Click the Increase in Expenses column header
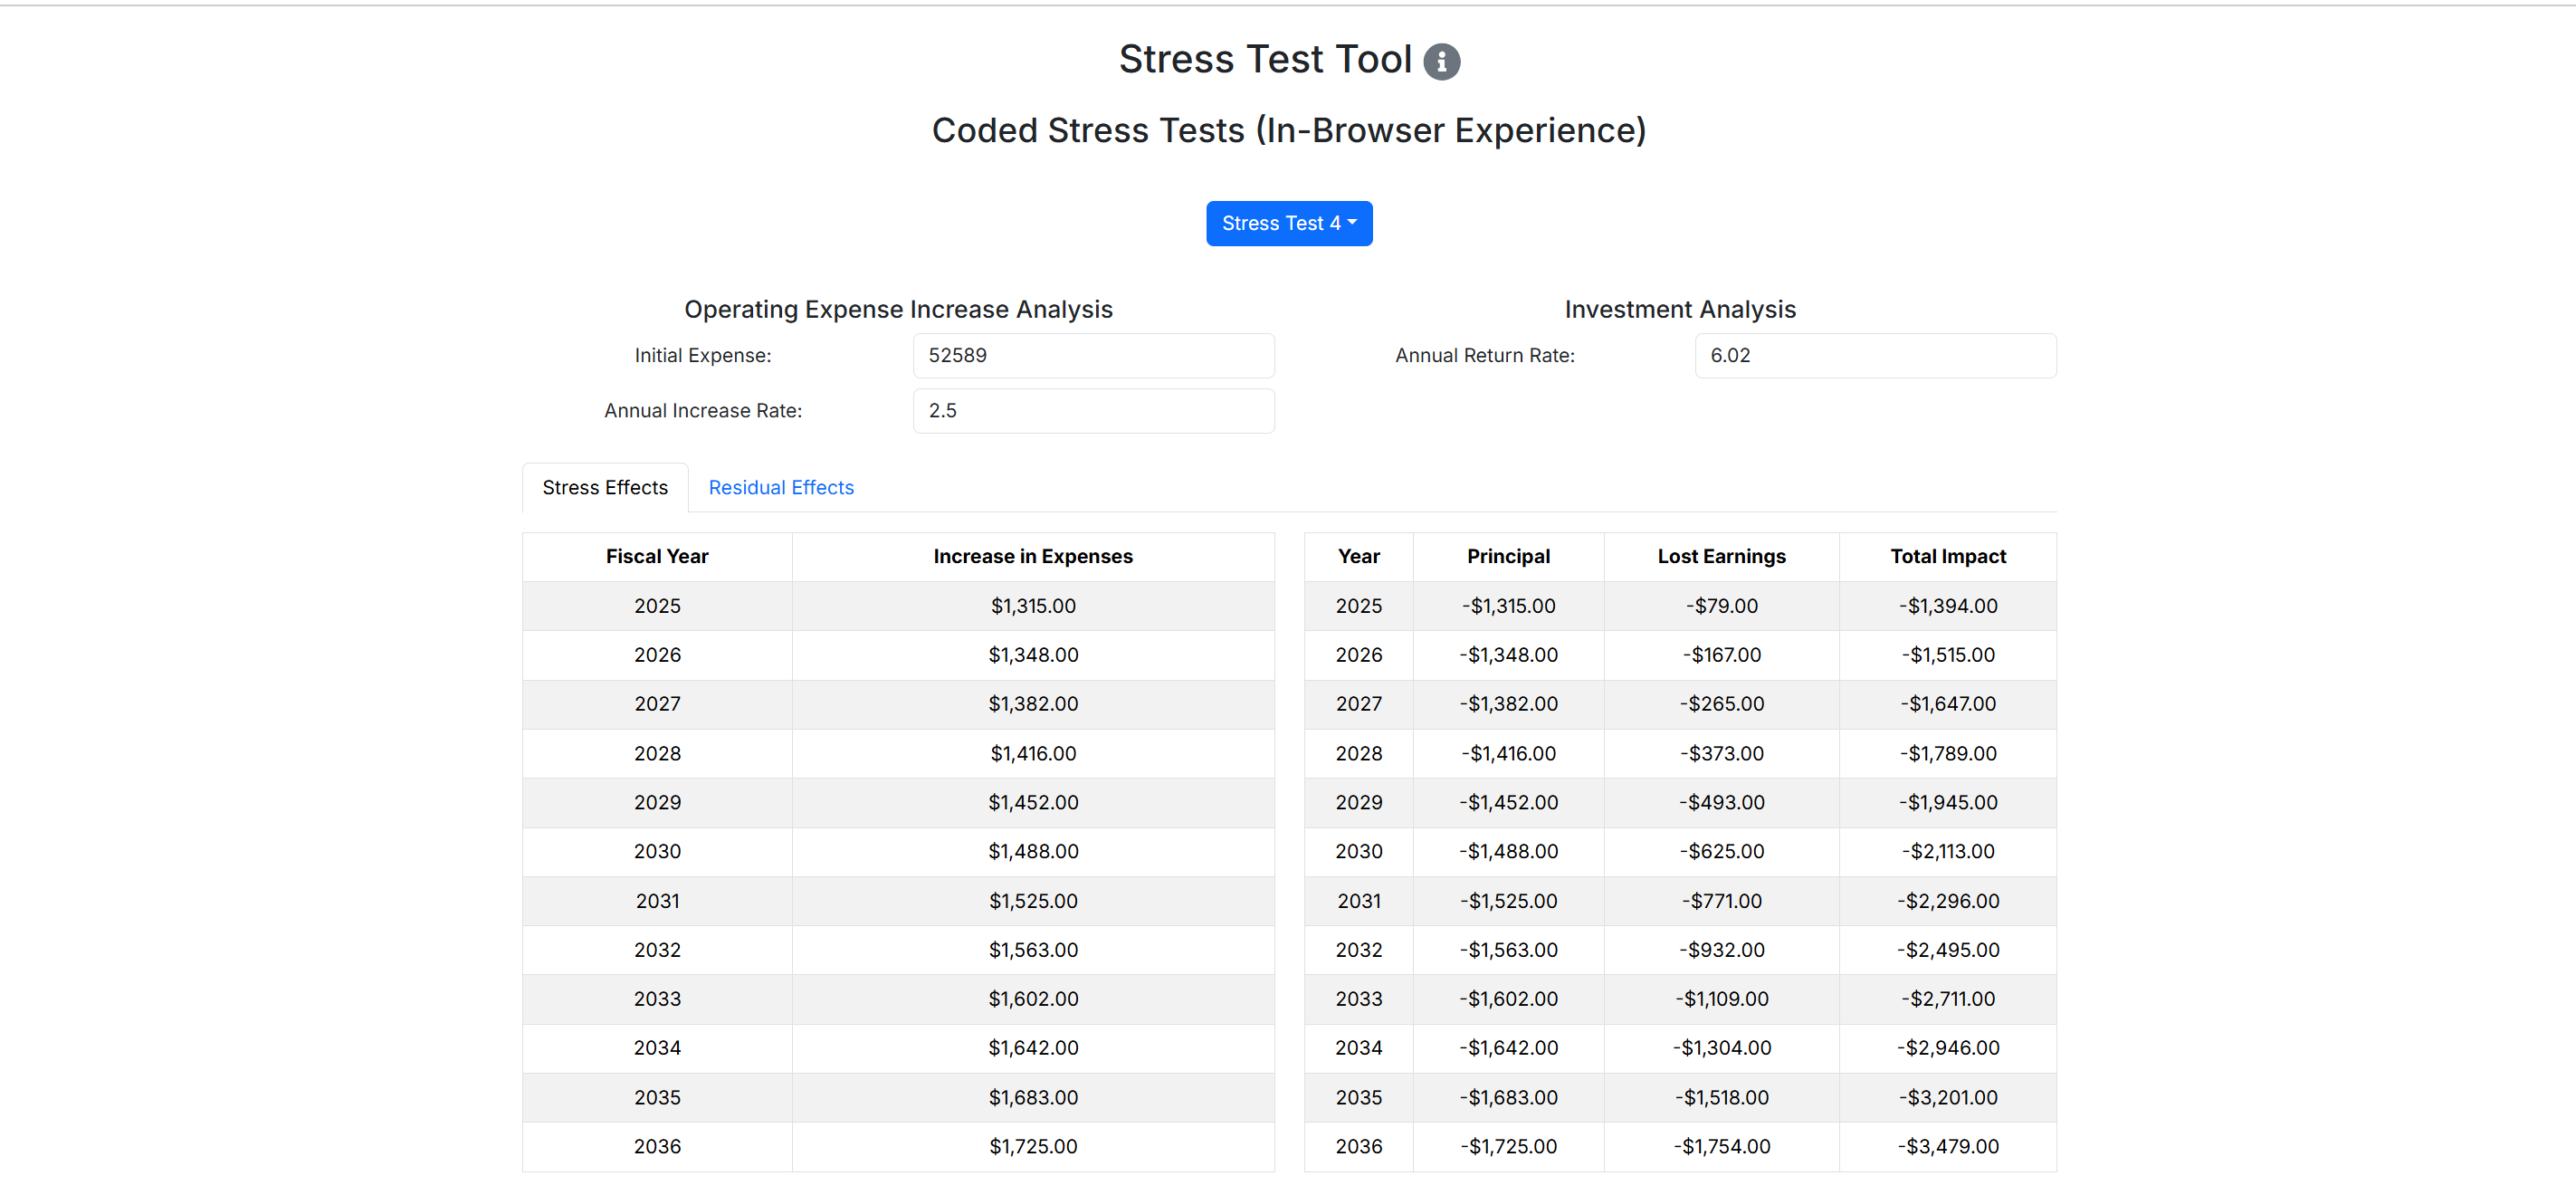This screenshot has width=2576, height=1195. tap(1033, 556)
